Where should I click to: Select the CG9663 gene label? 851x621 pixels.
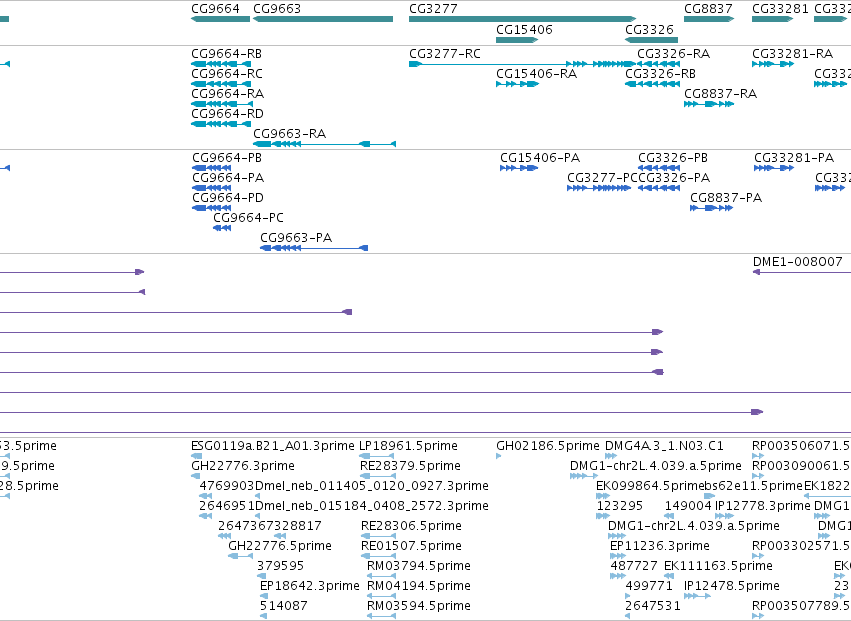tap(277, 9)
